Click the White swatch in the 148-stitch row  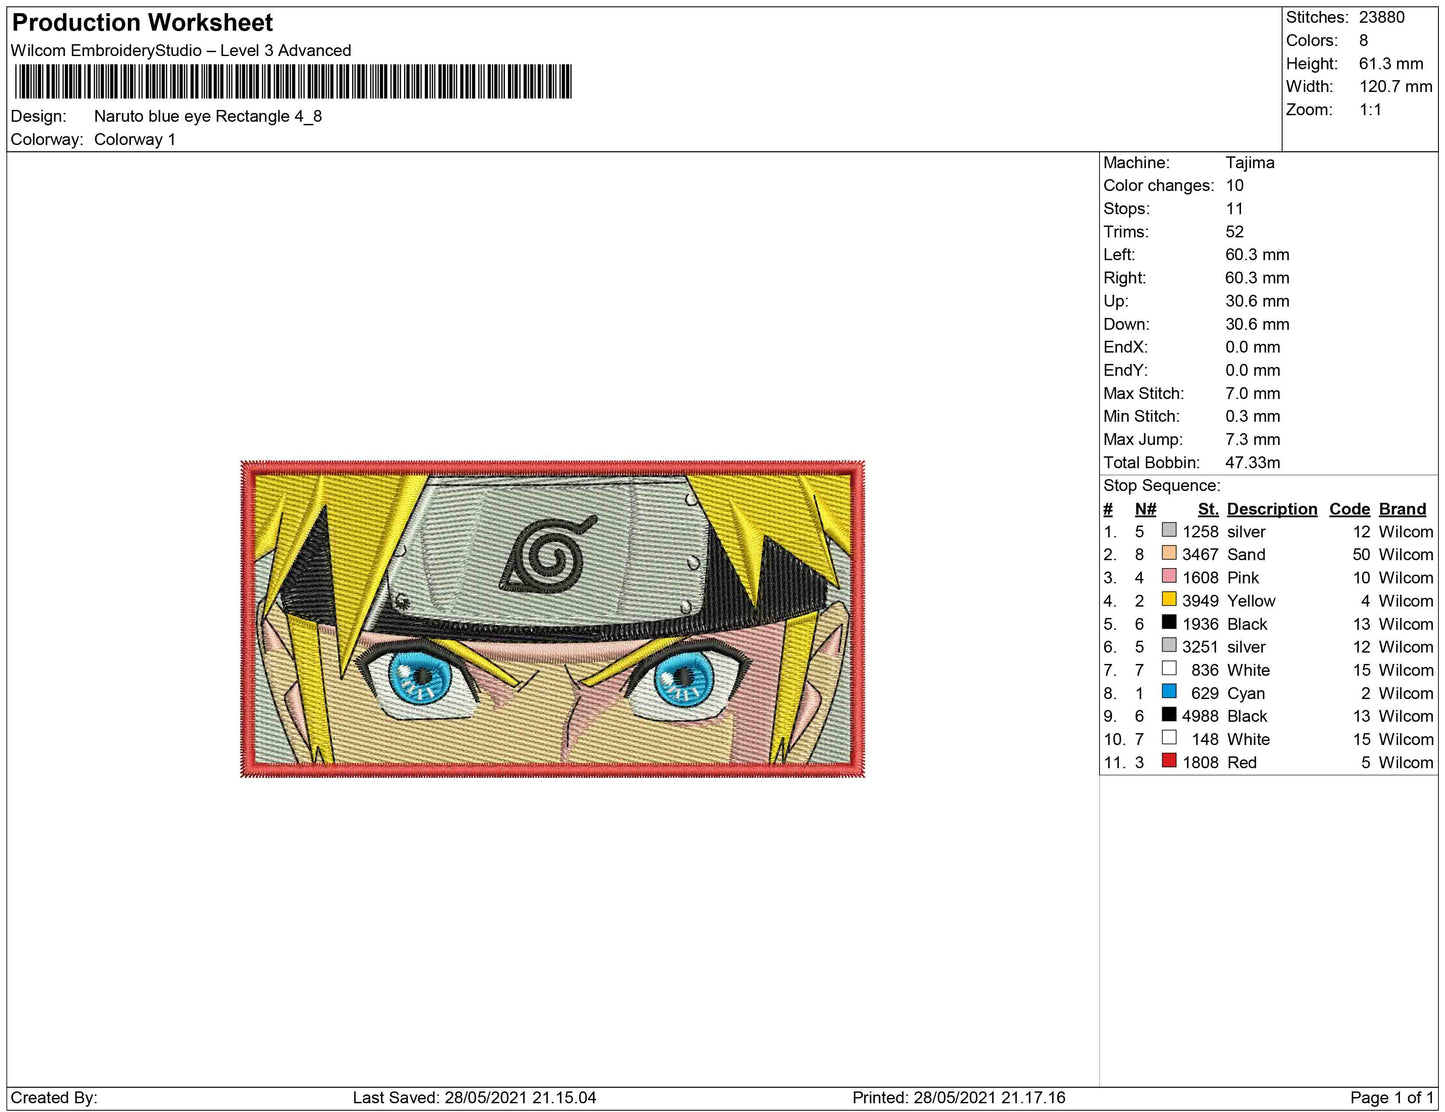coord(1169,737)
